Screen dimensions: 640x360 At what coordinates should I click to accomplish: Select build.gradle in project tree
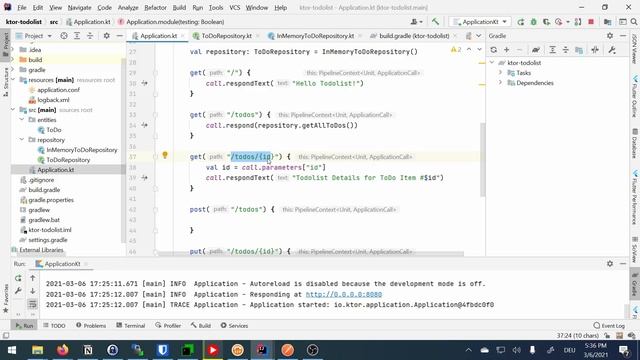pyautogui.click(x=44, y=190)
